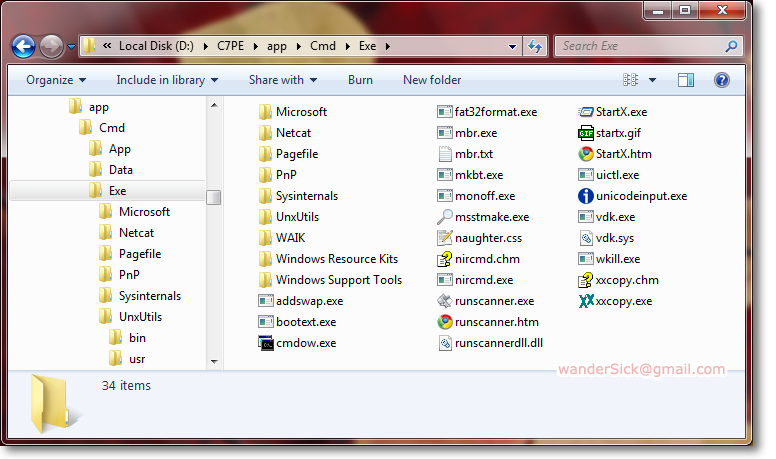Viewport: 776px width, 459px height.
Task: Click the New folder button
Action: point(432,80)
